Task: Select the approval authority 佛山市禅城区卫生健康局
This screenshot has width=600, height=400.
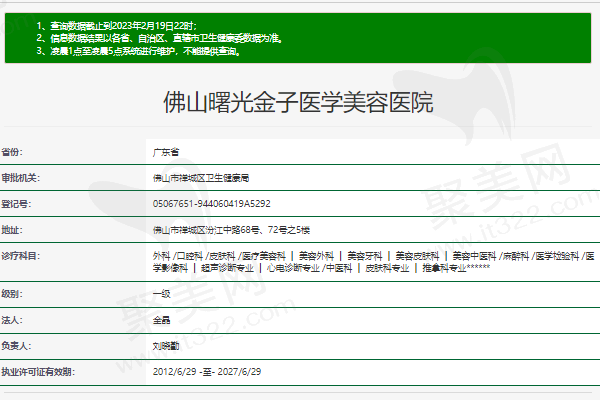Action: coord(201,178)
